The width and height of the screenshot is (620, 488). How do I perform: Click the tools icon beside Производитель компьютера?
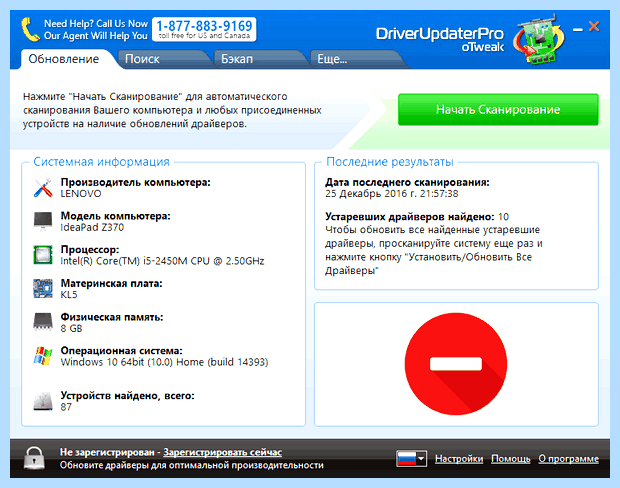tap(43, 188)
